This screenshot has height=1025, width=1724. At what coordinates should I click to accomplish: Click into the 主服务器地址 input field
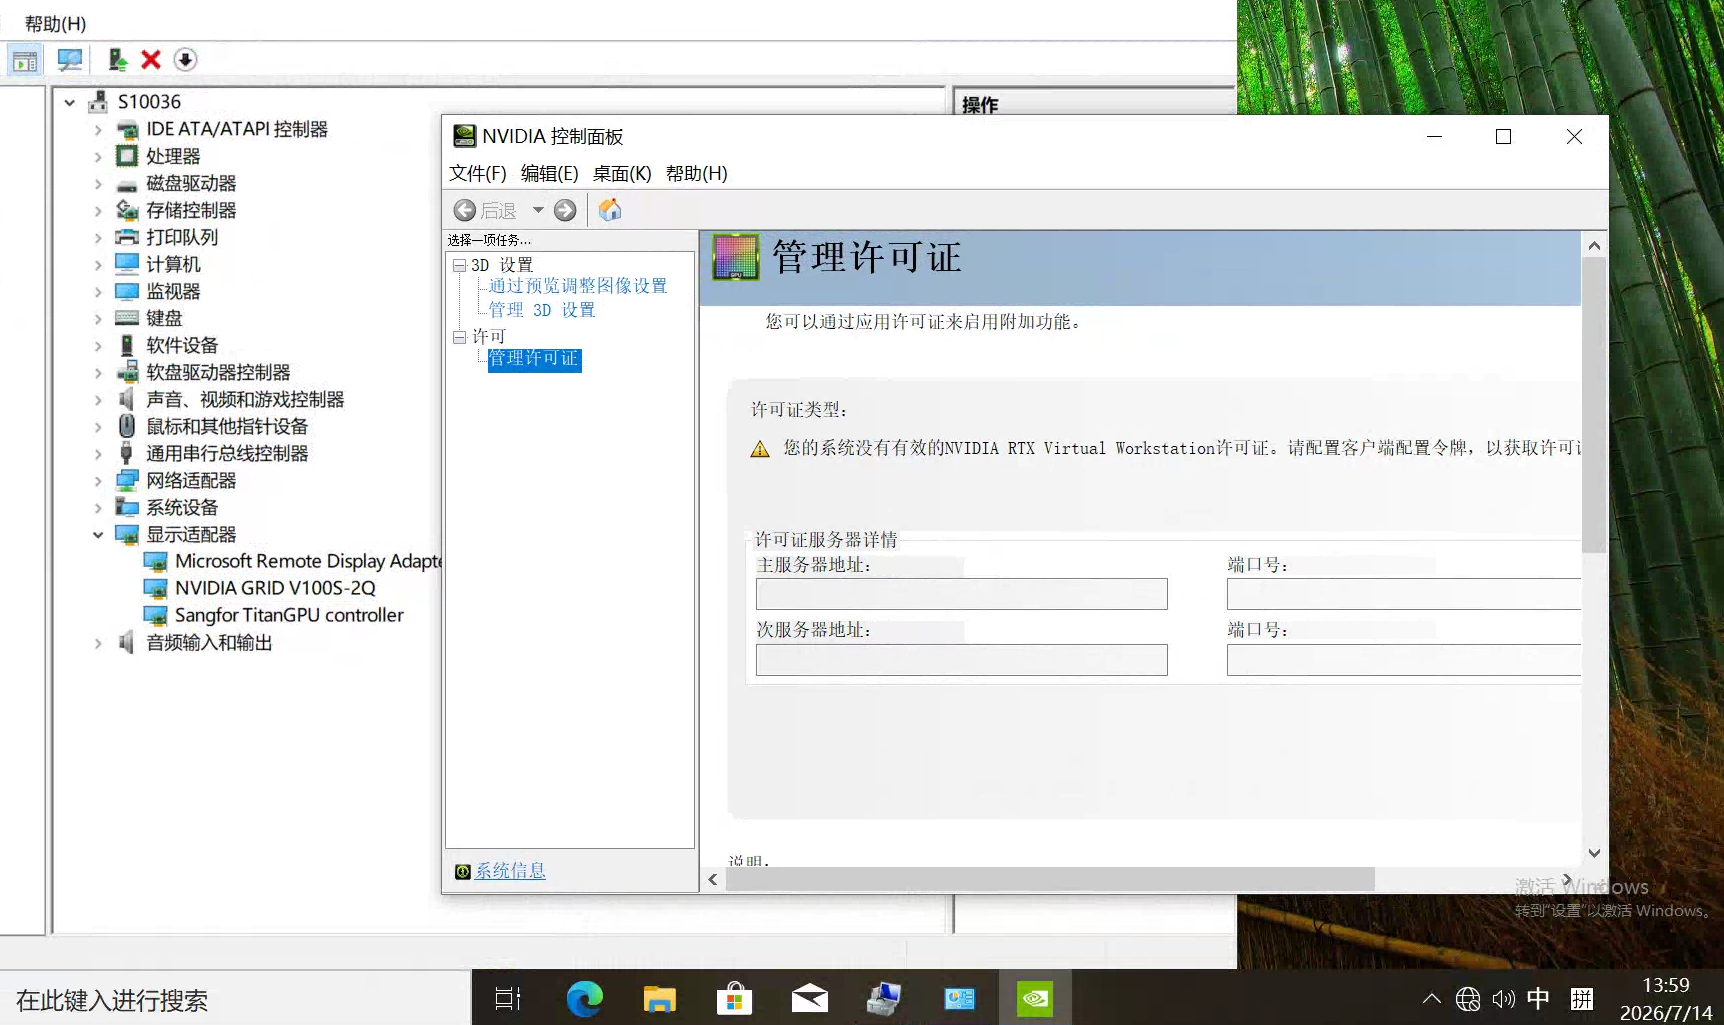(x=962, y=594)
